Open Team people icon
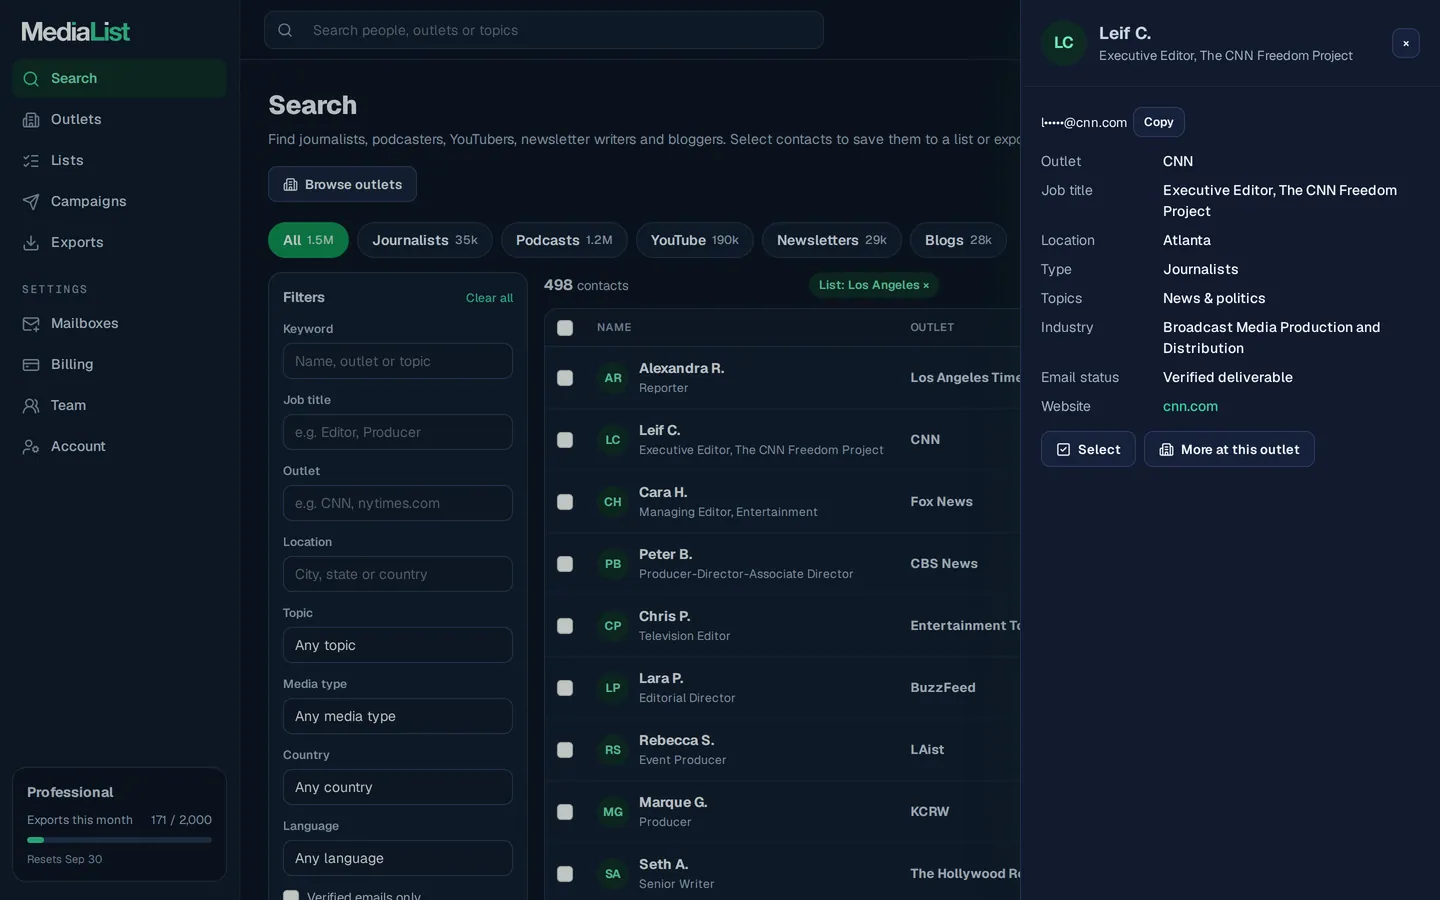Screen dimensions: 1440x900 pyautogui.click(x=31, y=406)
